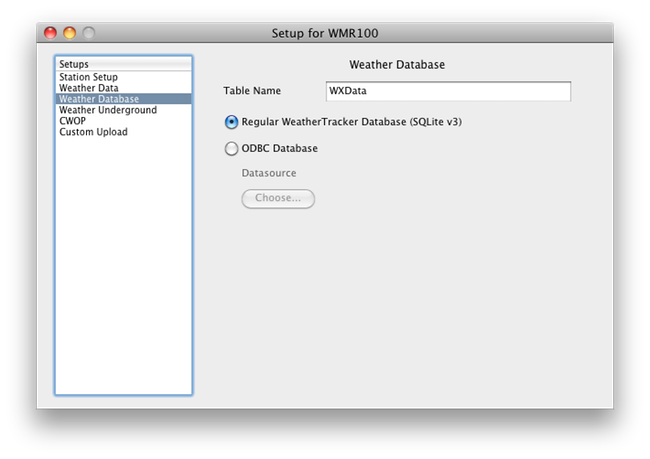Click the Setups list column header
The image size is (650, 459).
pyautogui.click(x=124, y=64)
